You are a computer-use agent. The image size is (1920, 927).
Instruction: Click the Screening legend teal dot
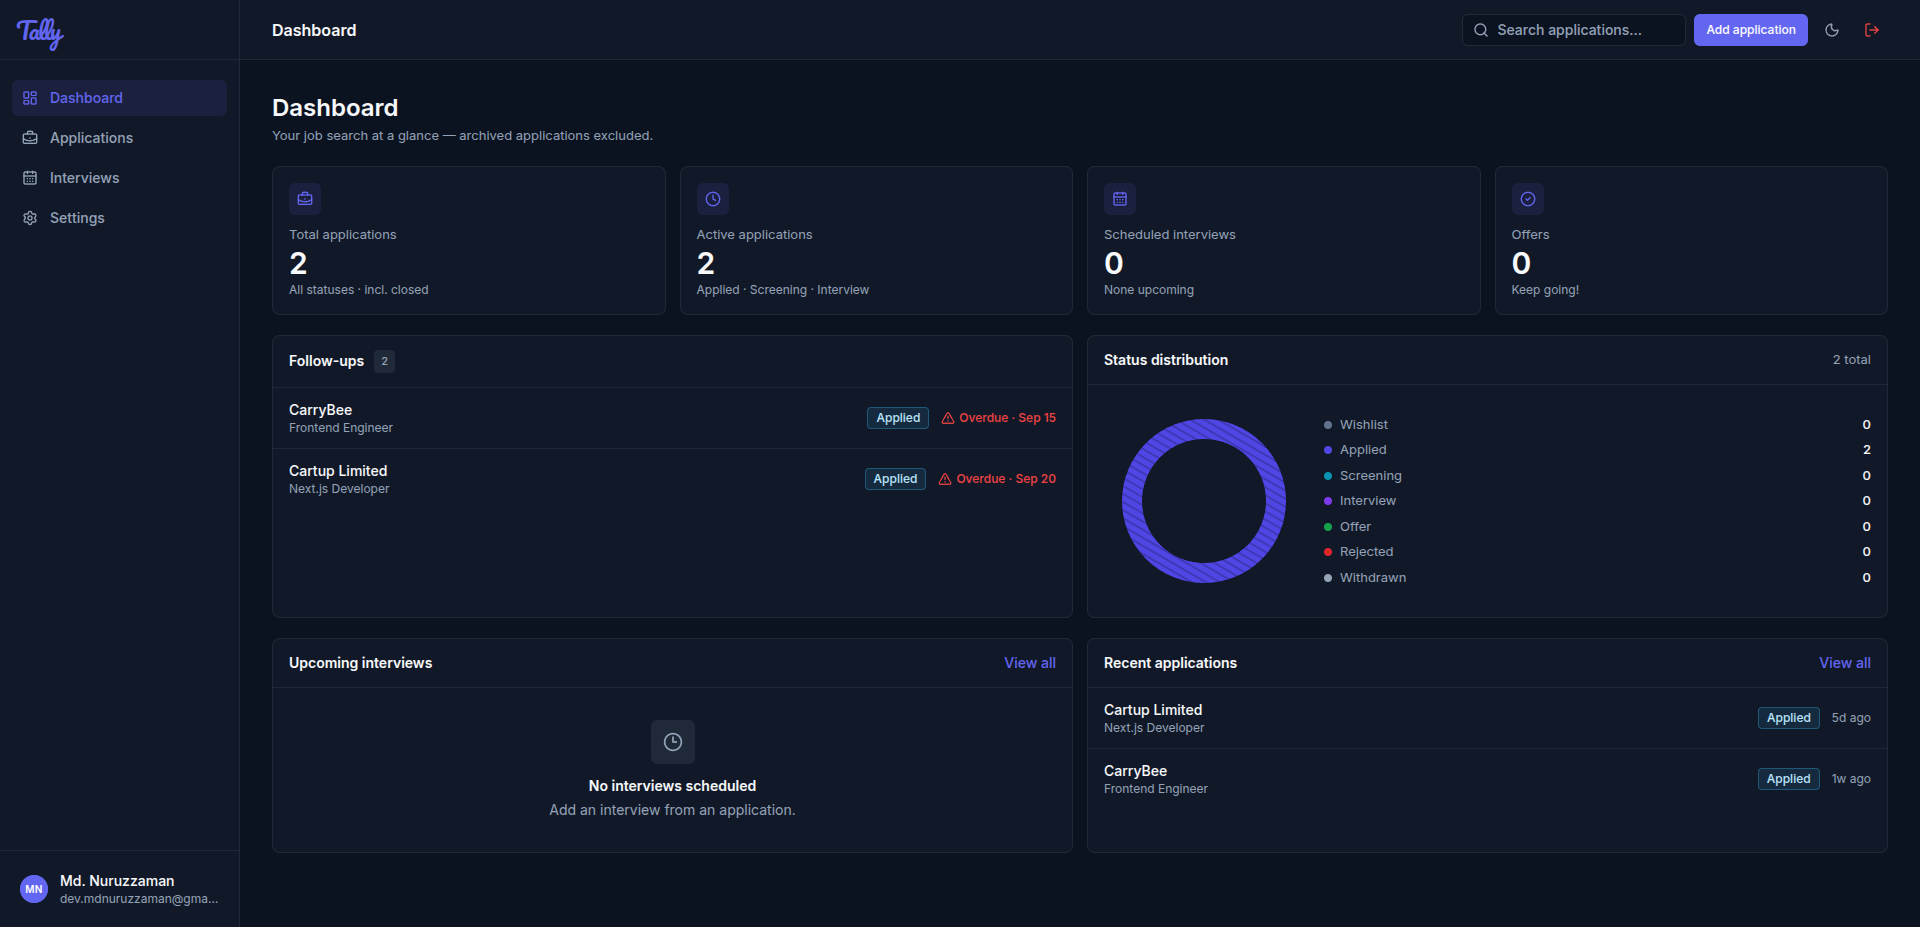tap(1328, 476)
